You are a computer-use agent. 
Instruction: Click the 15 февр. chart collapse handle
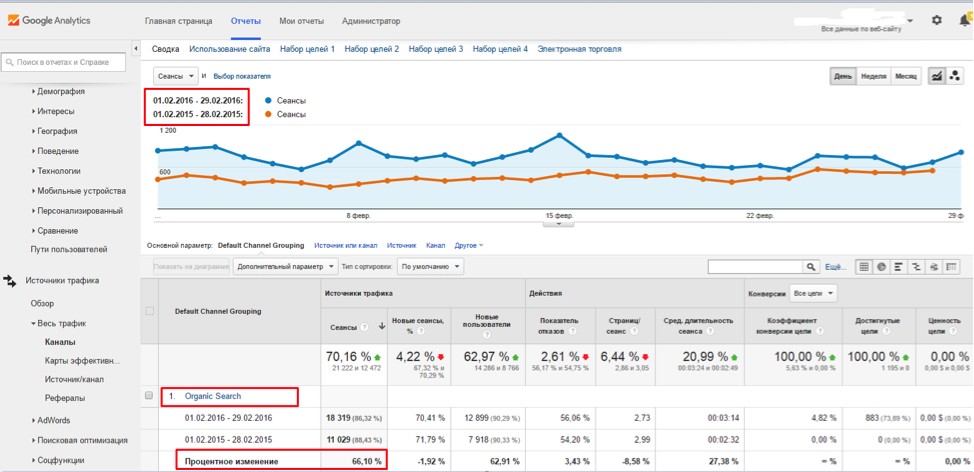(x=558, y=225)
